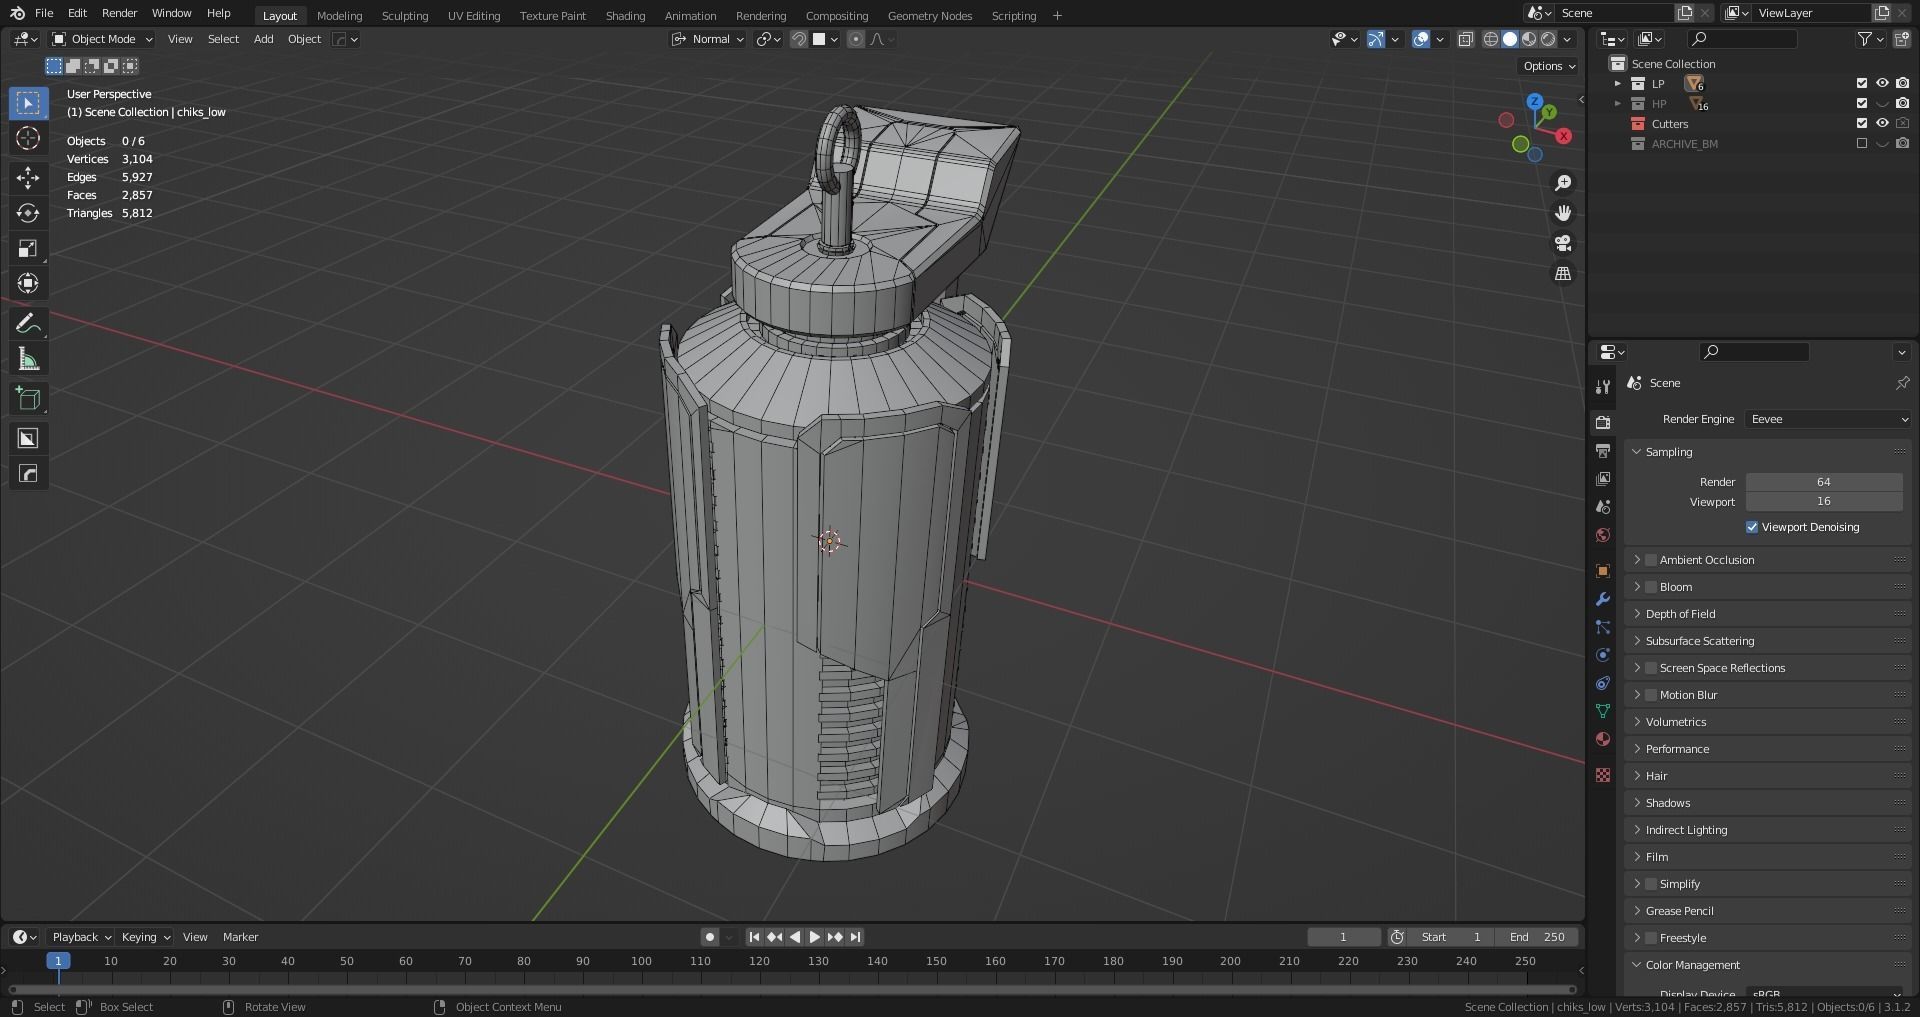Image resolution: width=1920 pixels, height=1017 pixels.
Task: Activate the Scale tool
Action: (28, 248)
